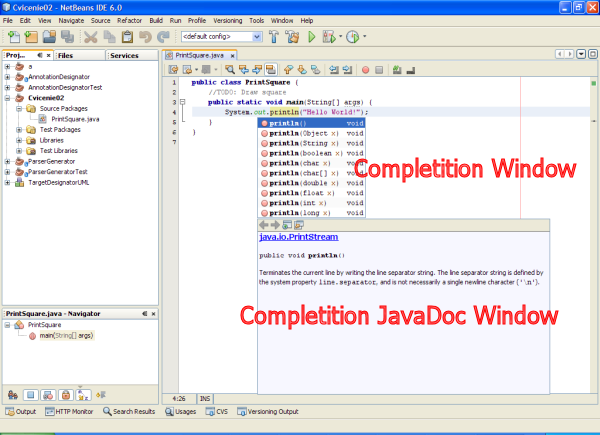Click the INS insert mode indicator

coord(205,399)
